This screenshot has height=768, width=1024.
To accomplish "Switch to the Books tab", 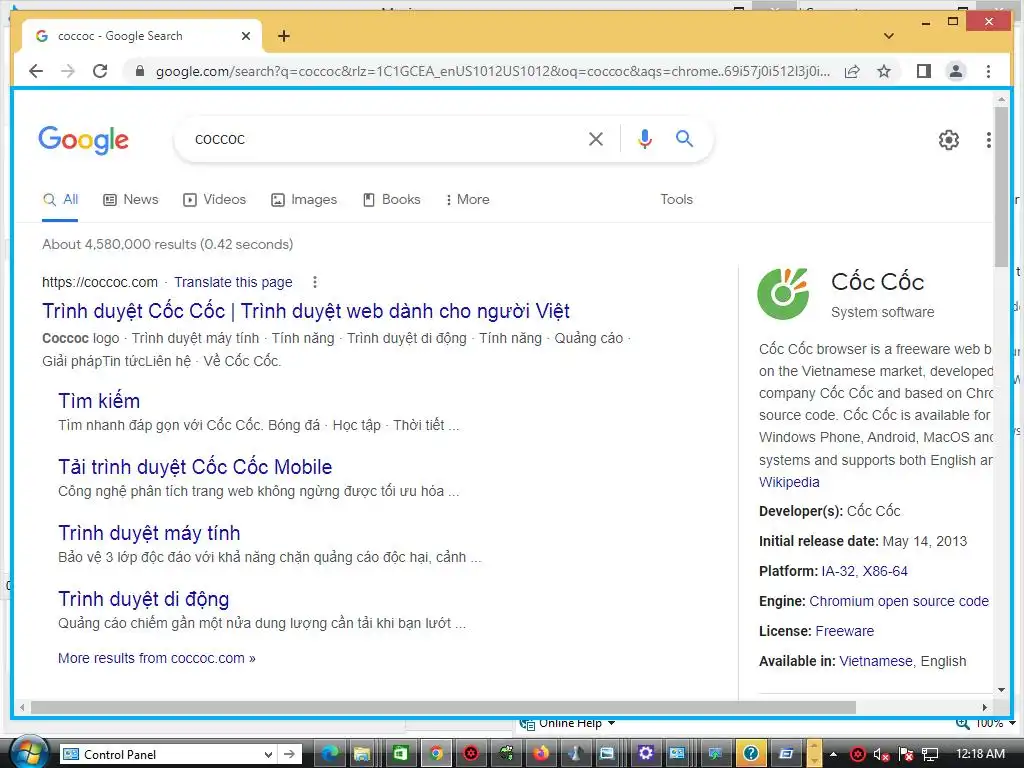I will coord(391,200).
